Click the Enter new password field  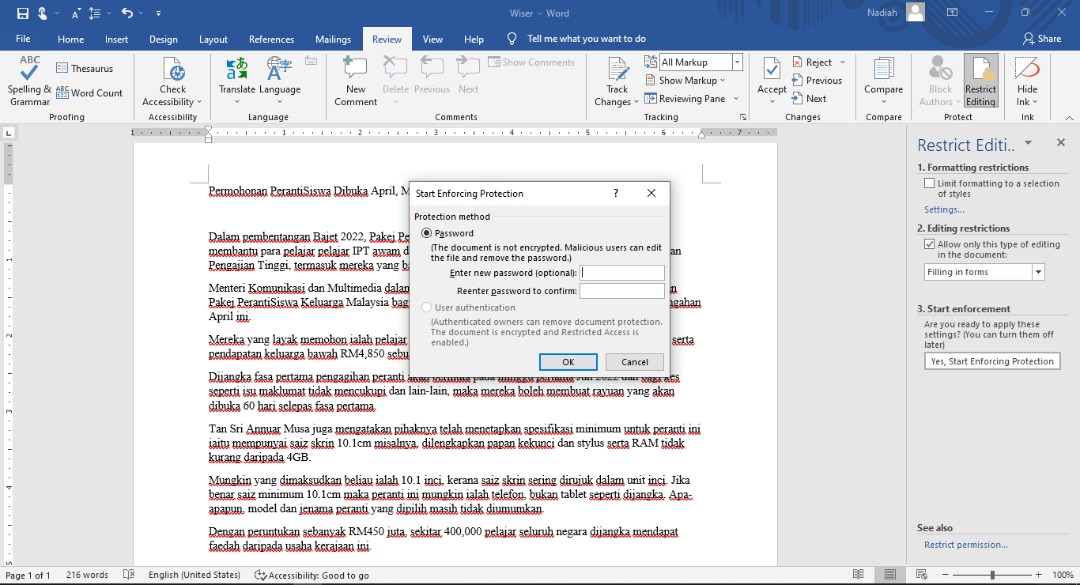coord(622,273)
